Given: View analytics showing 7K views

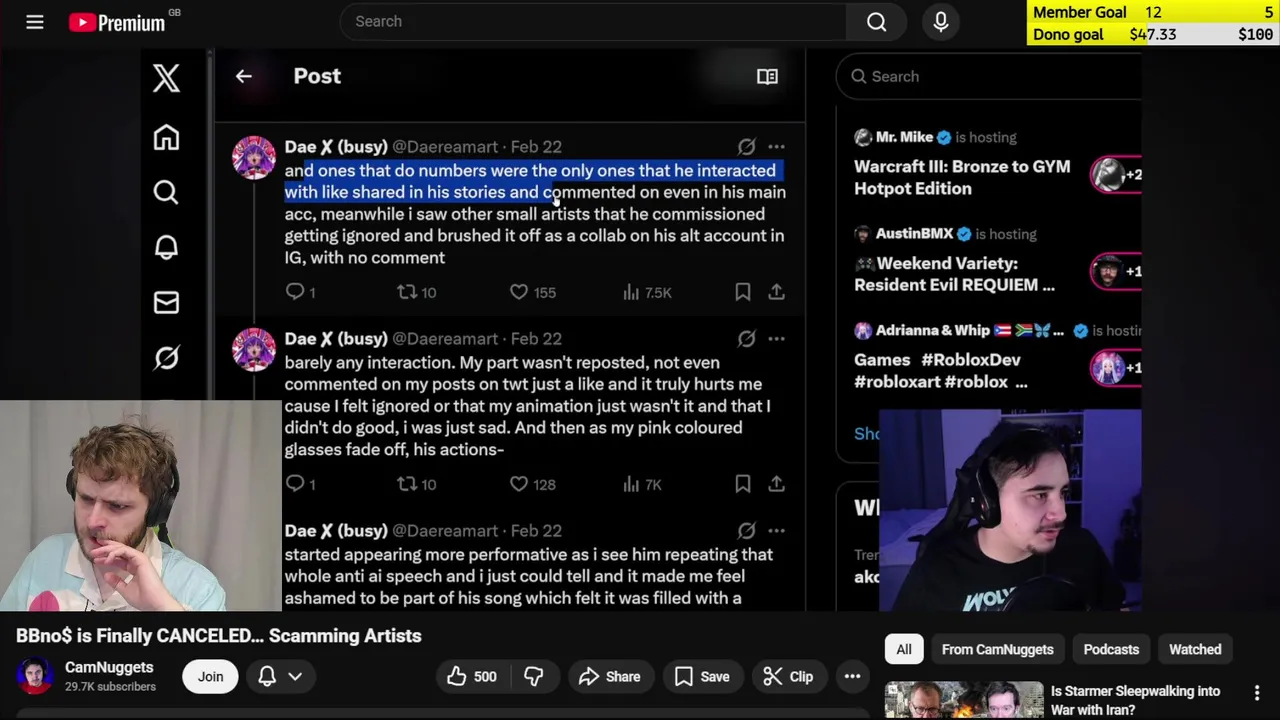Looking at the screenshot, I should coord(642,484).
